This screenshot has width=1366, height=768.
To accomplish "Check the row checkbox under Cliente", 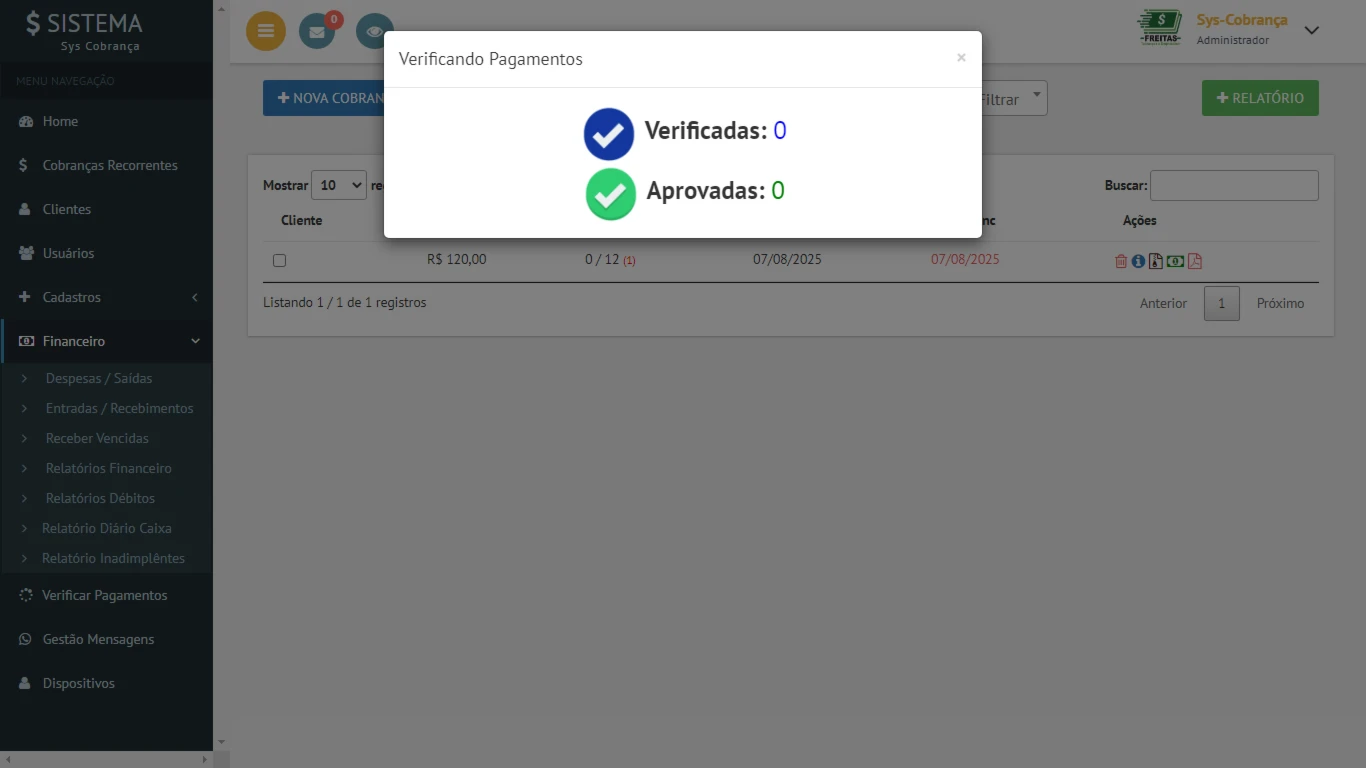I will pyautogui.click(x=280, y=260).
